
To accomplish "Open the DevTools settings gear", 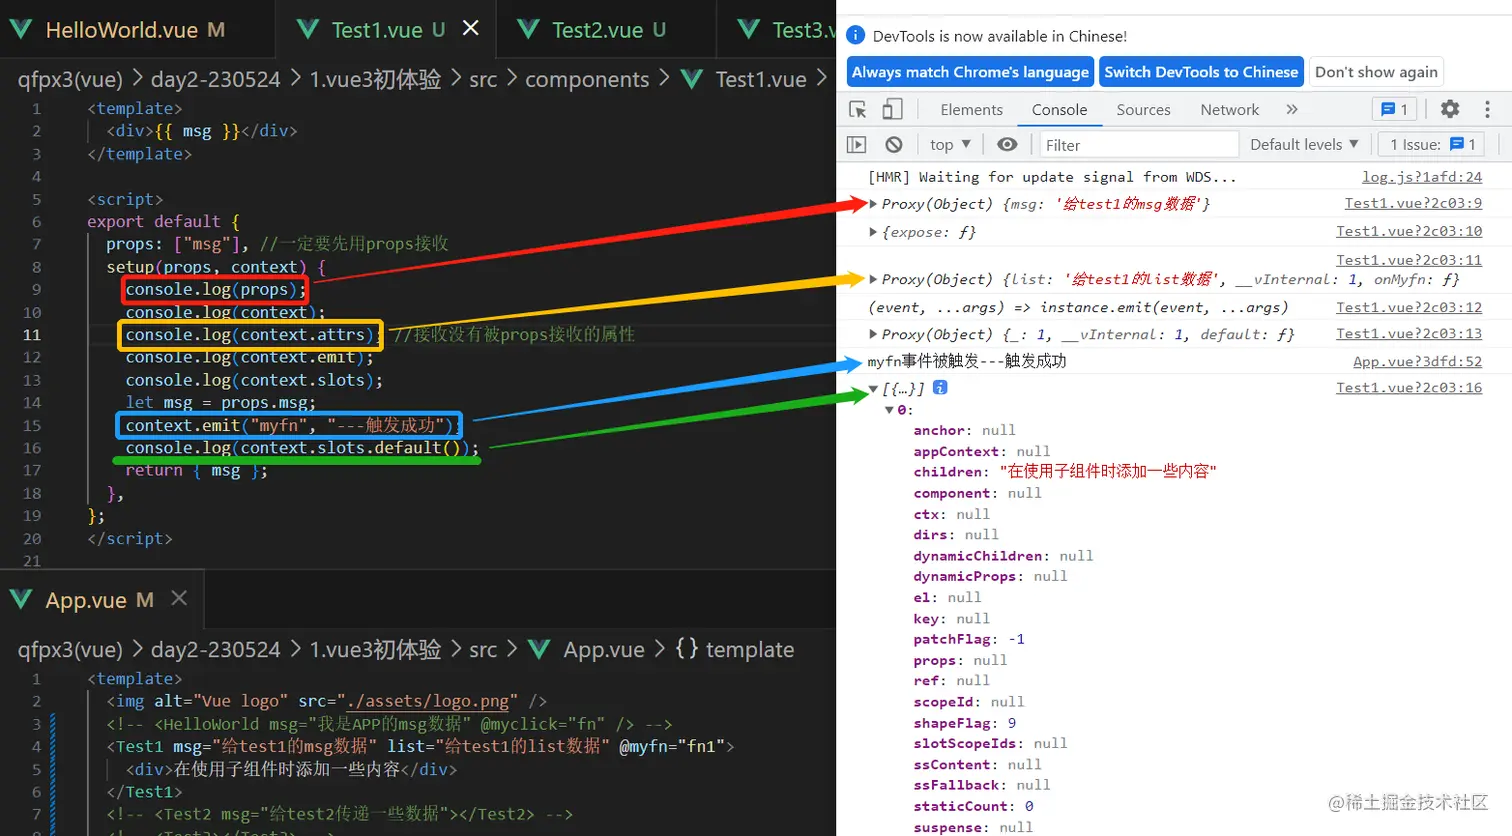I will point(1449,110).
